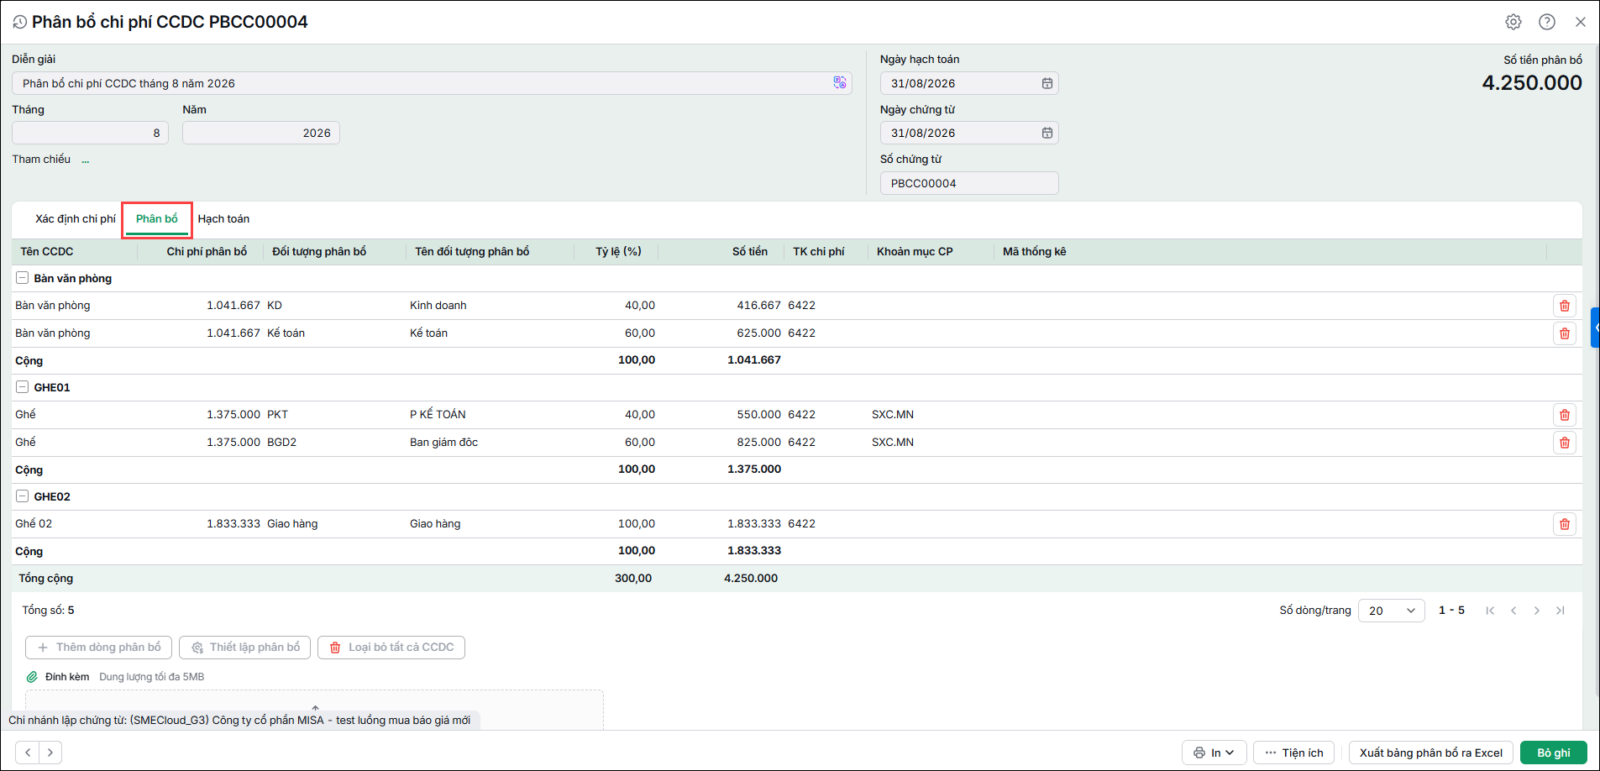
Task: Close the Phân bổ chi phí CCDC form
Action: click(1580, 22)
